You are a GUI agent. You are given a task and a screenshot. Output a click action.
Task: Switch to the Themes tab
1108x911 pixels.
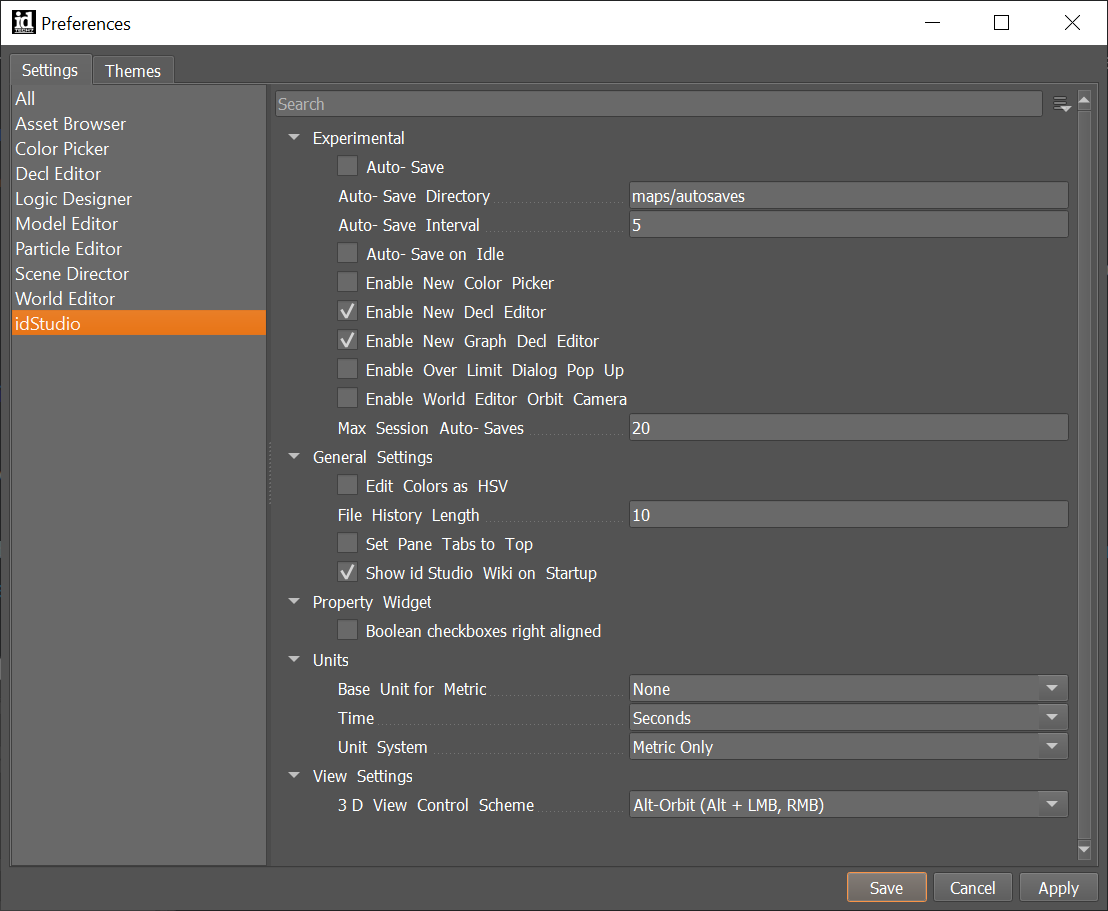coord(133,71)
